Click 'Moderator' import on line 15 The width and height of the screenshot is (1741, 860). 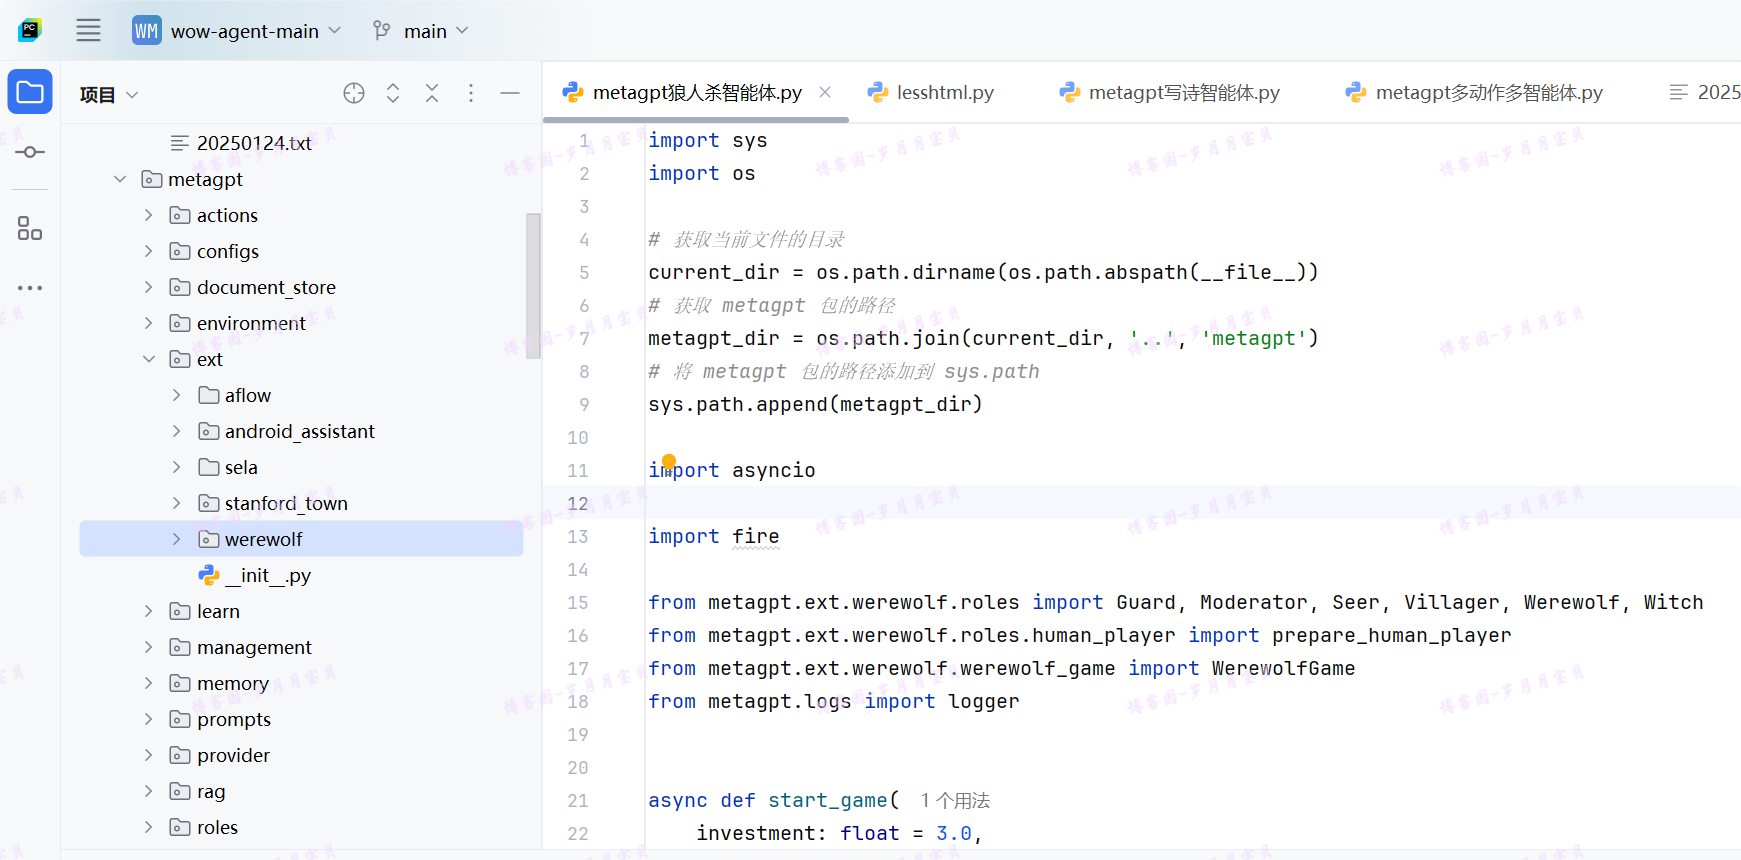(1253, 602)
